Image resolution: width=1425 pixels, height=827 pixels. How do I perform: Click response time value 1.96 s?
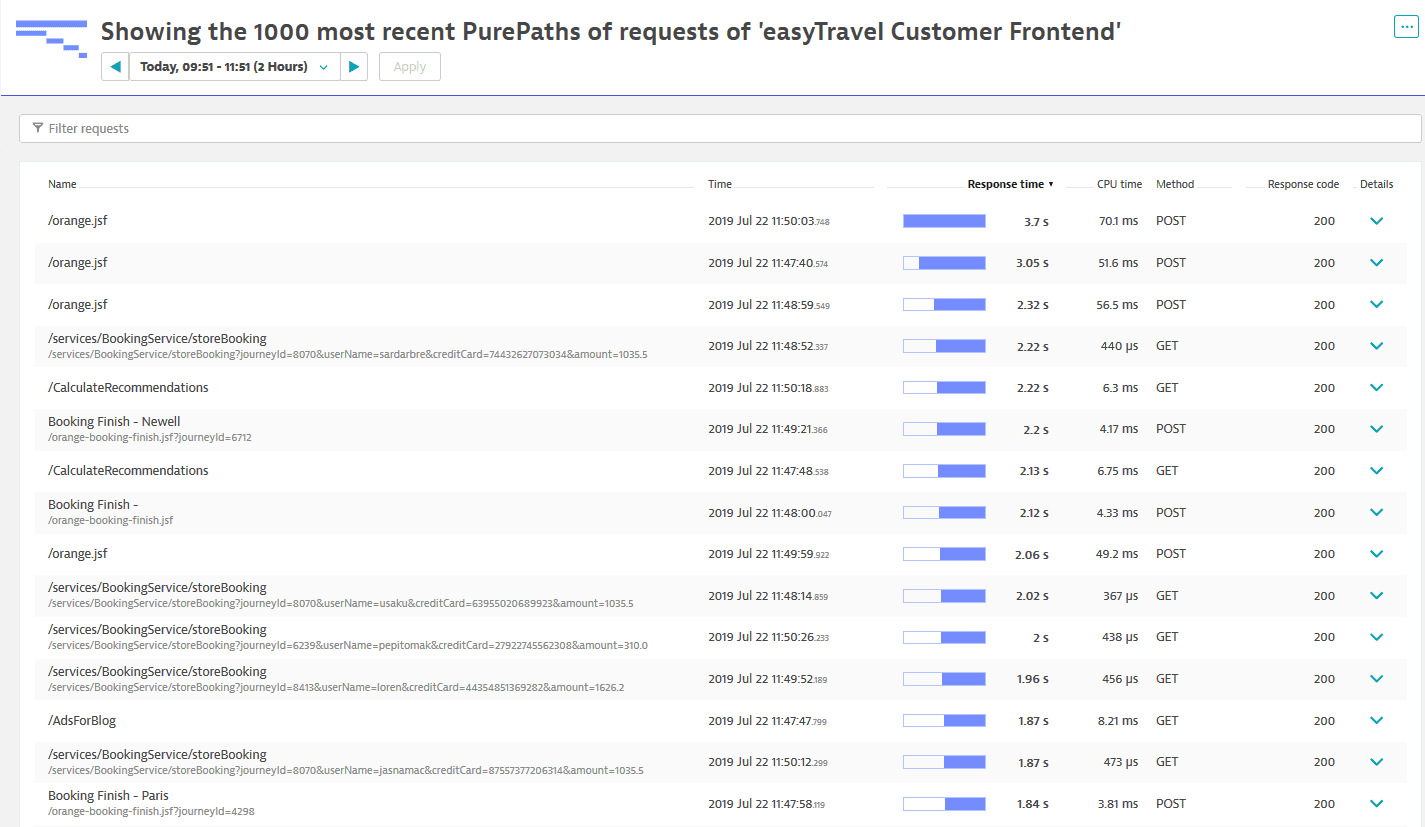(1032, 679)
